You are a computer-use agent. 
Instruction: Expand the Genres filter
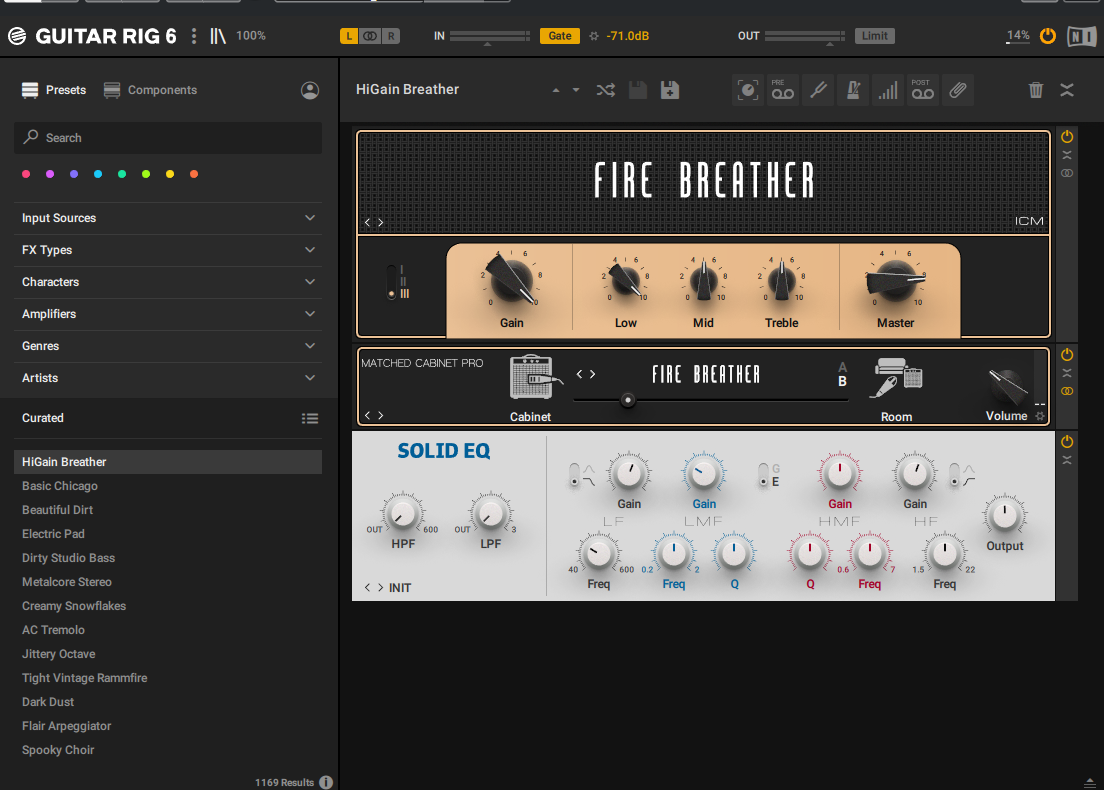click(168, 346)
